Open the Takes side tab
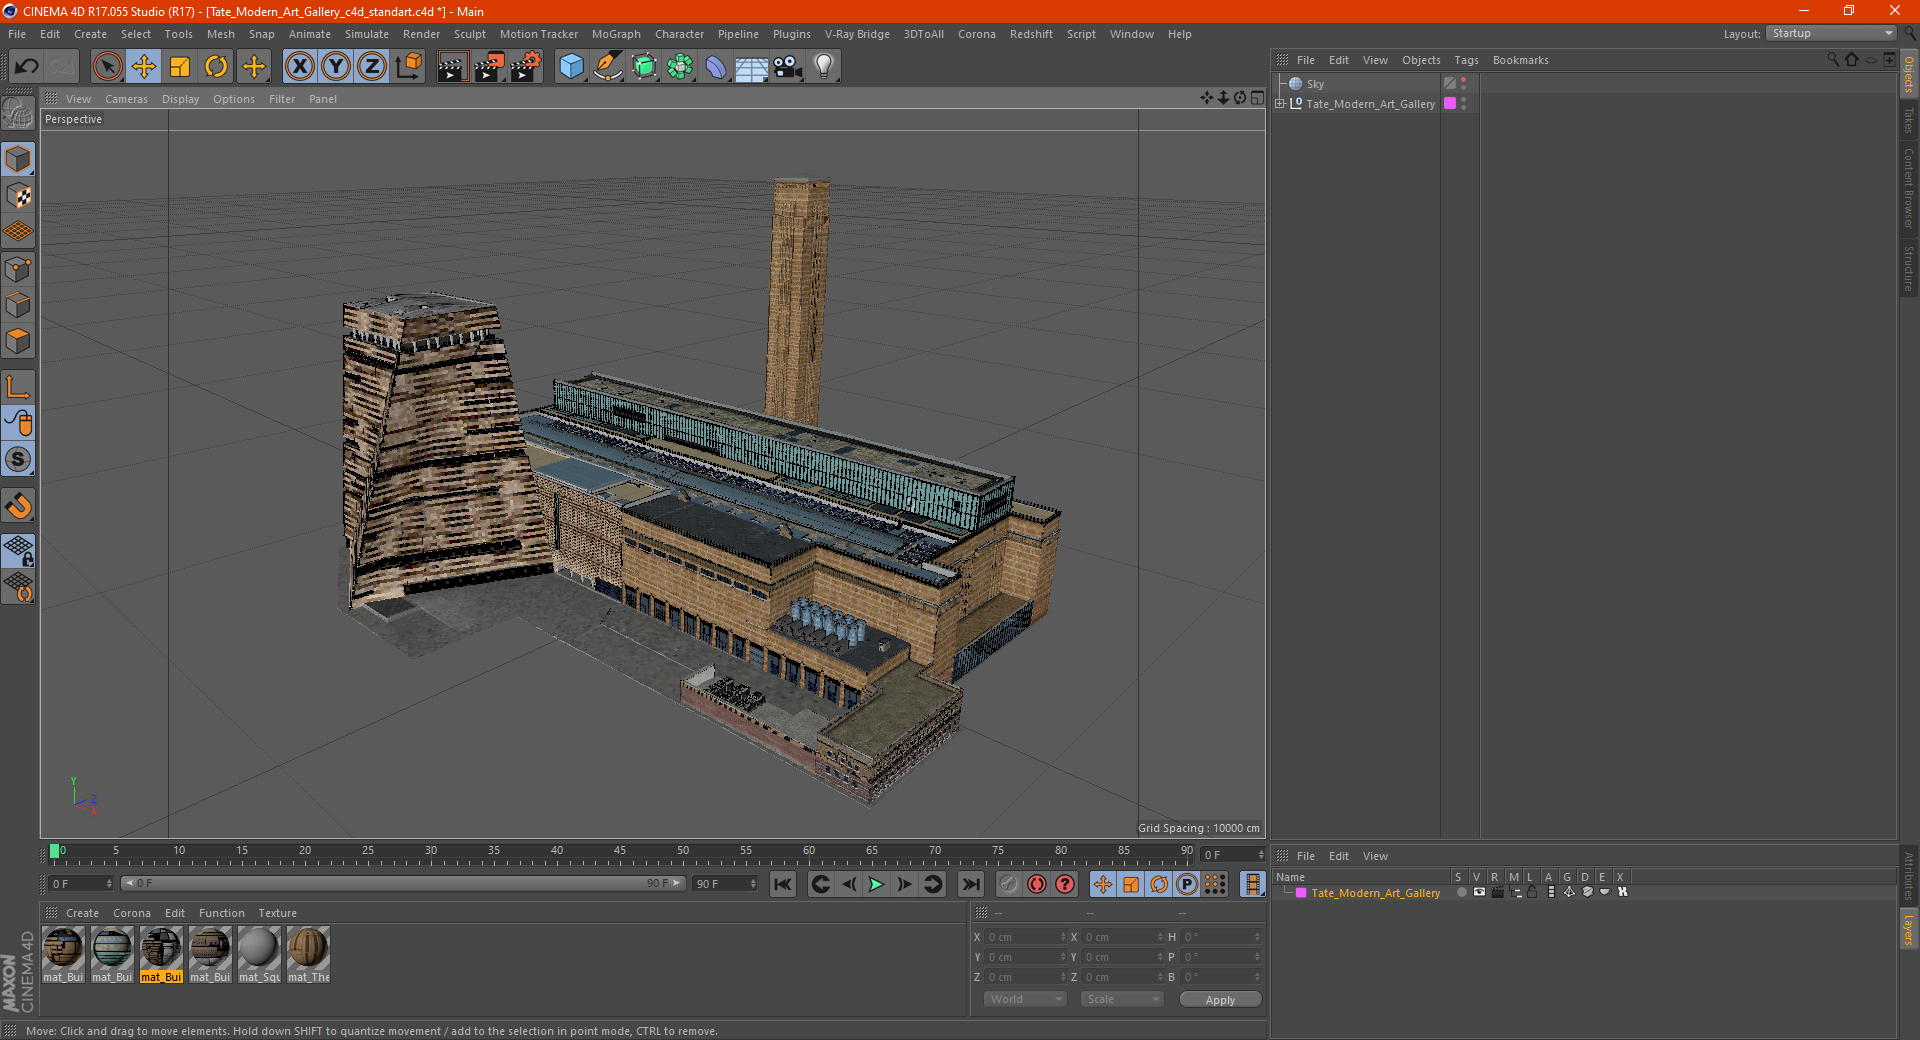The width and height of the screenshot is (1920, 1040). (1909, 120)
